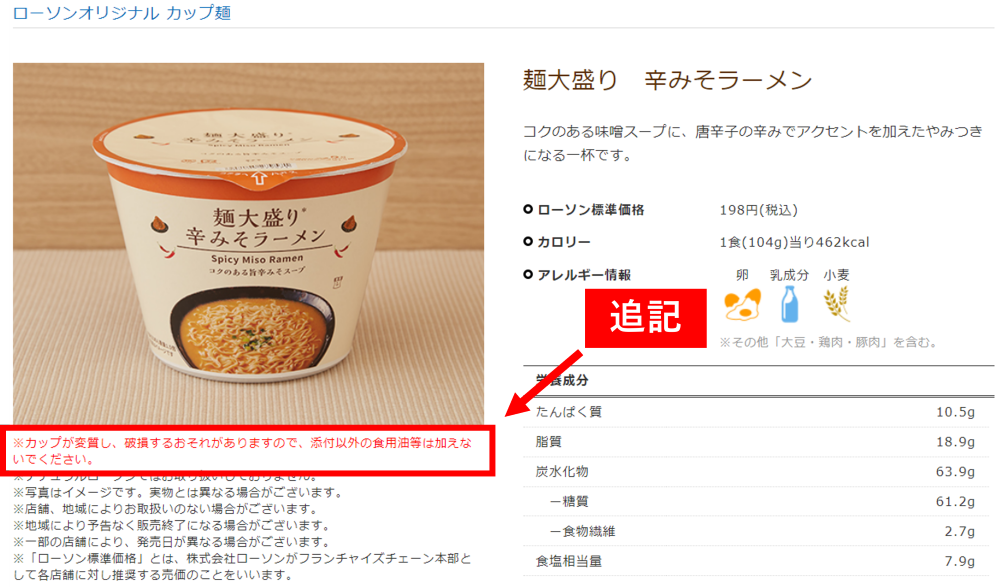Select the 食塩相当量 nutrition row
The width and height of the screenshot is (1000, 587).
click(758, 561)
